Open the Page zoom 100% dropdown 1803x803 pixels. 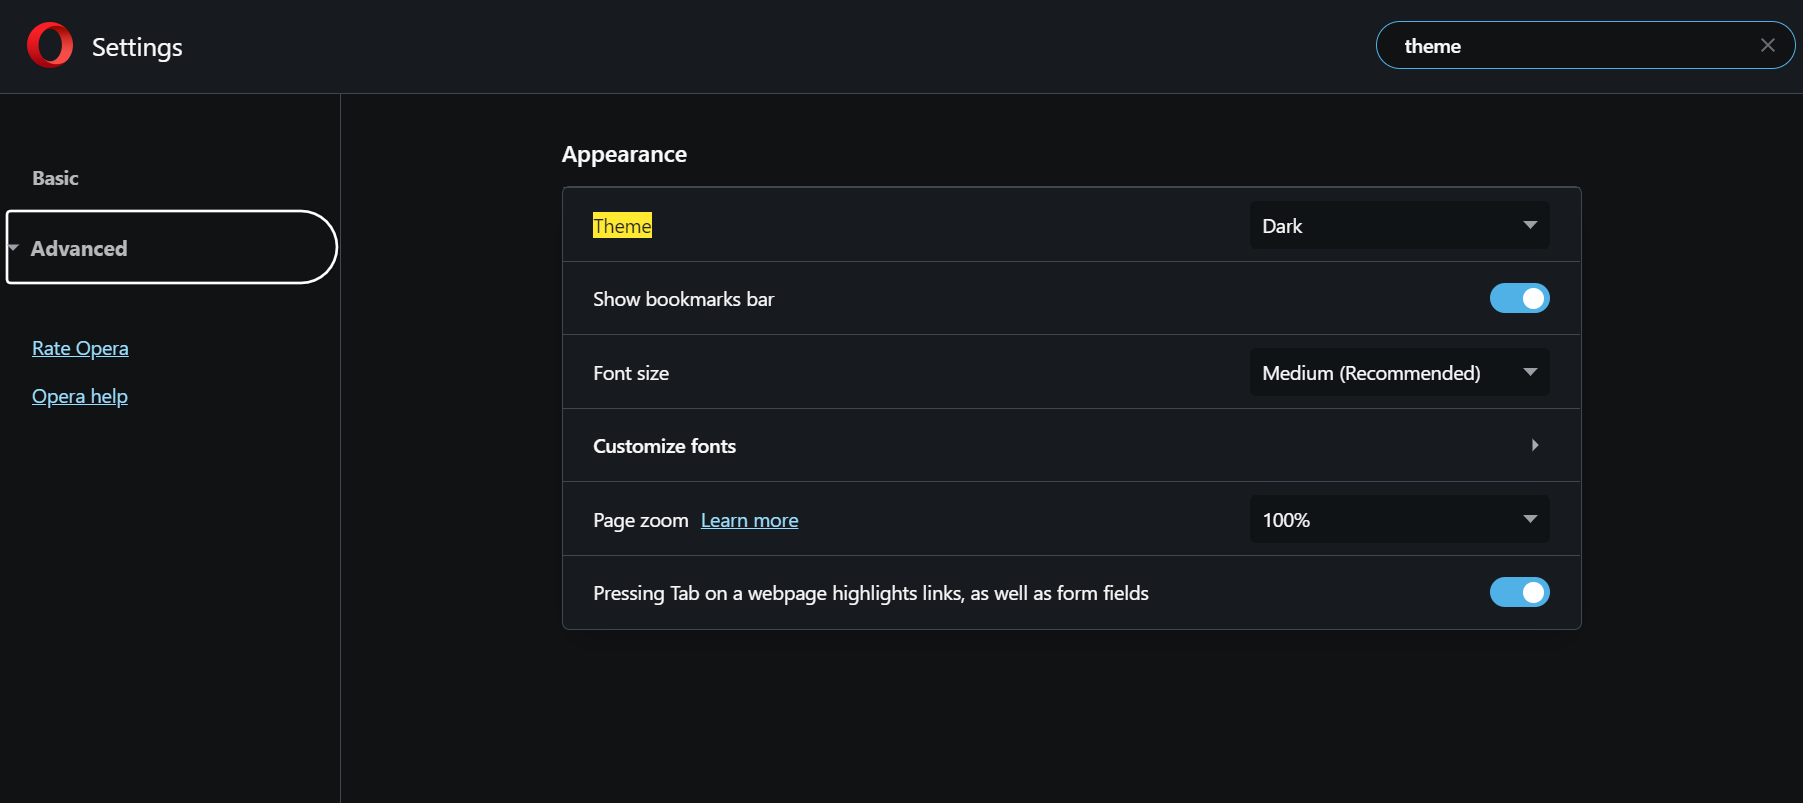pyautogui.click(x=1399, y=519)
